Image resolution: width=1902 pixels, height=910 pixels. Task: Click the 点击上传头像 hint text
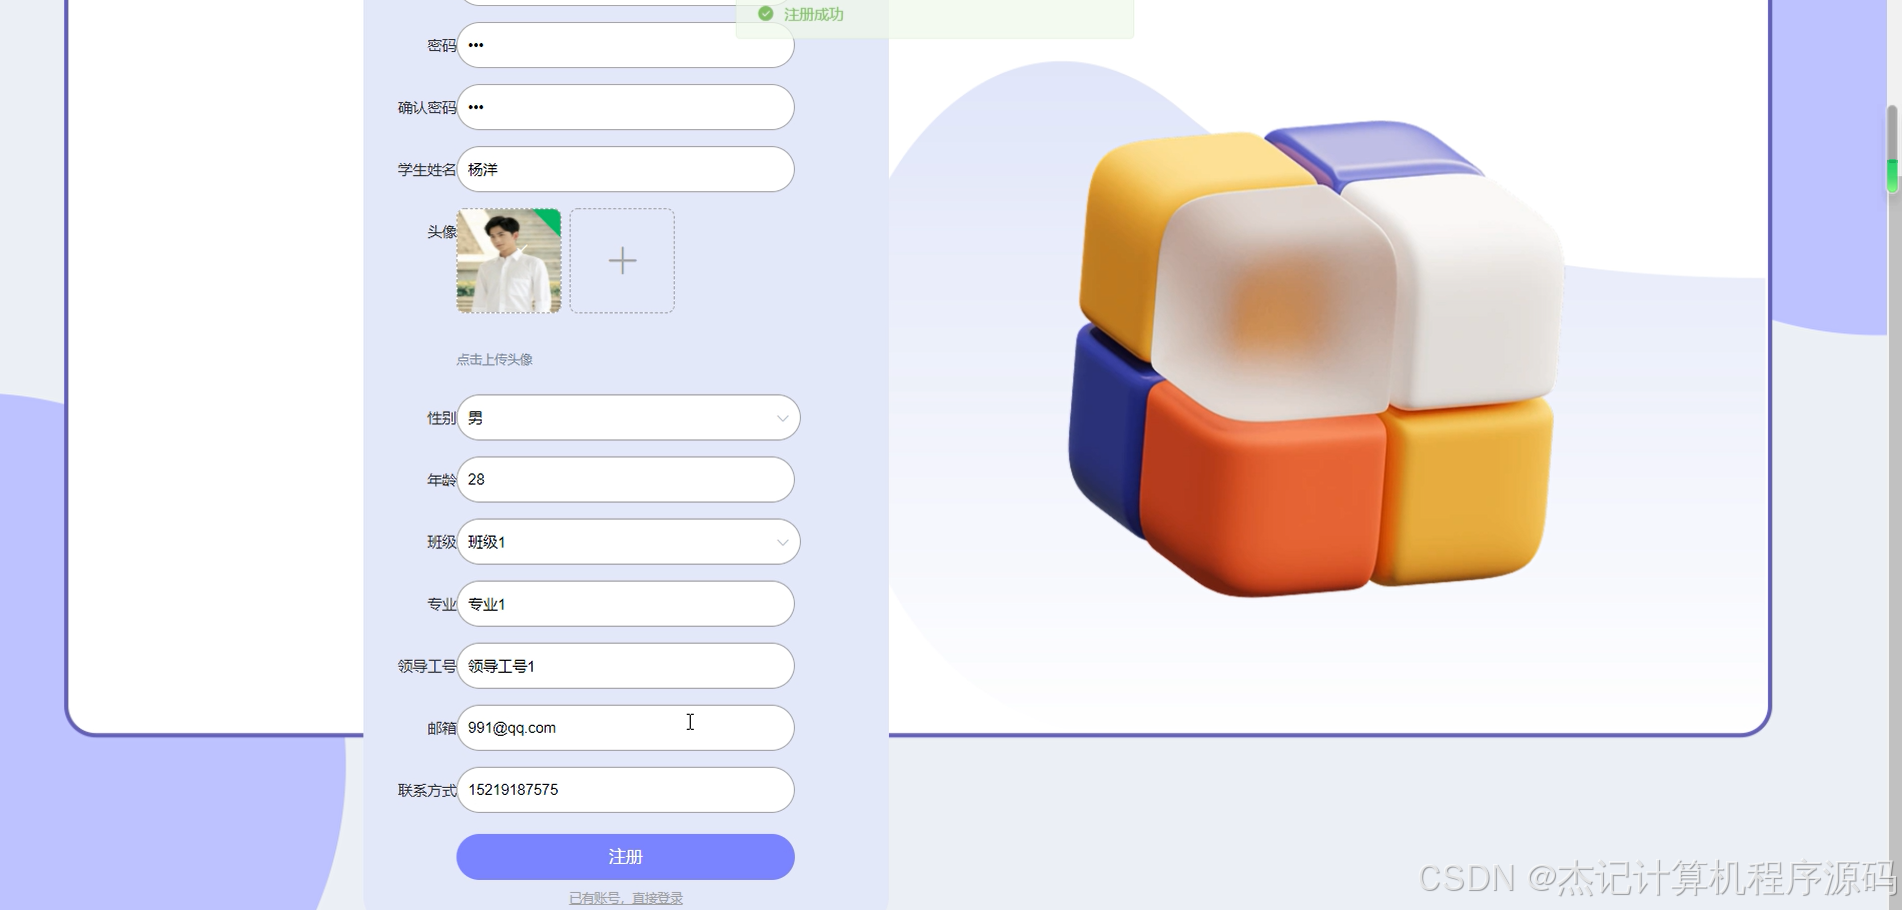495,359
